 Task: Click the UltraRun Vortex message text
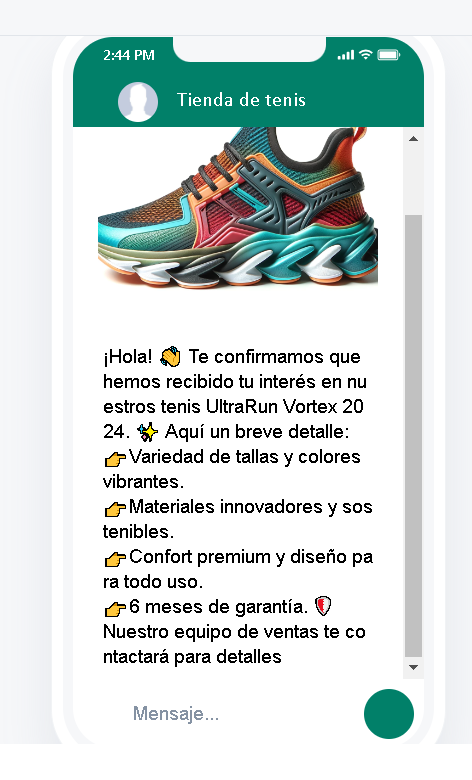point(238,506)
